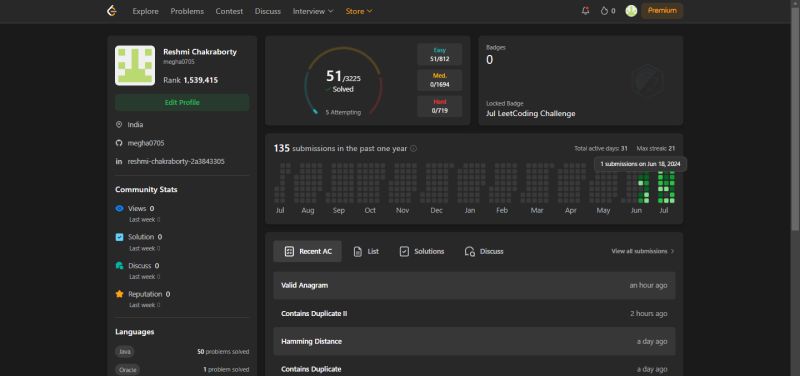Open the Discuss tab in profile
Image resolution: width=800 pixels, height=376 pixels.
point(484,251)
